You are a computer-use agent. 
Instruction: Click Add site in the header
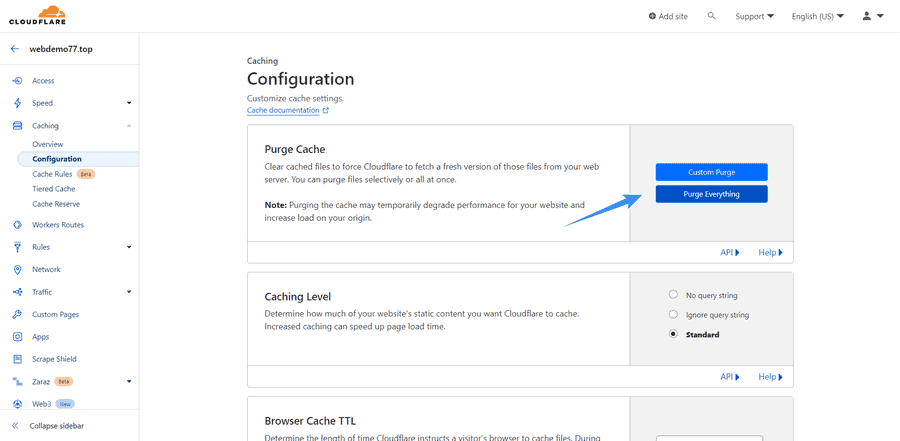click(668, 16)
